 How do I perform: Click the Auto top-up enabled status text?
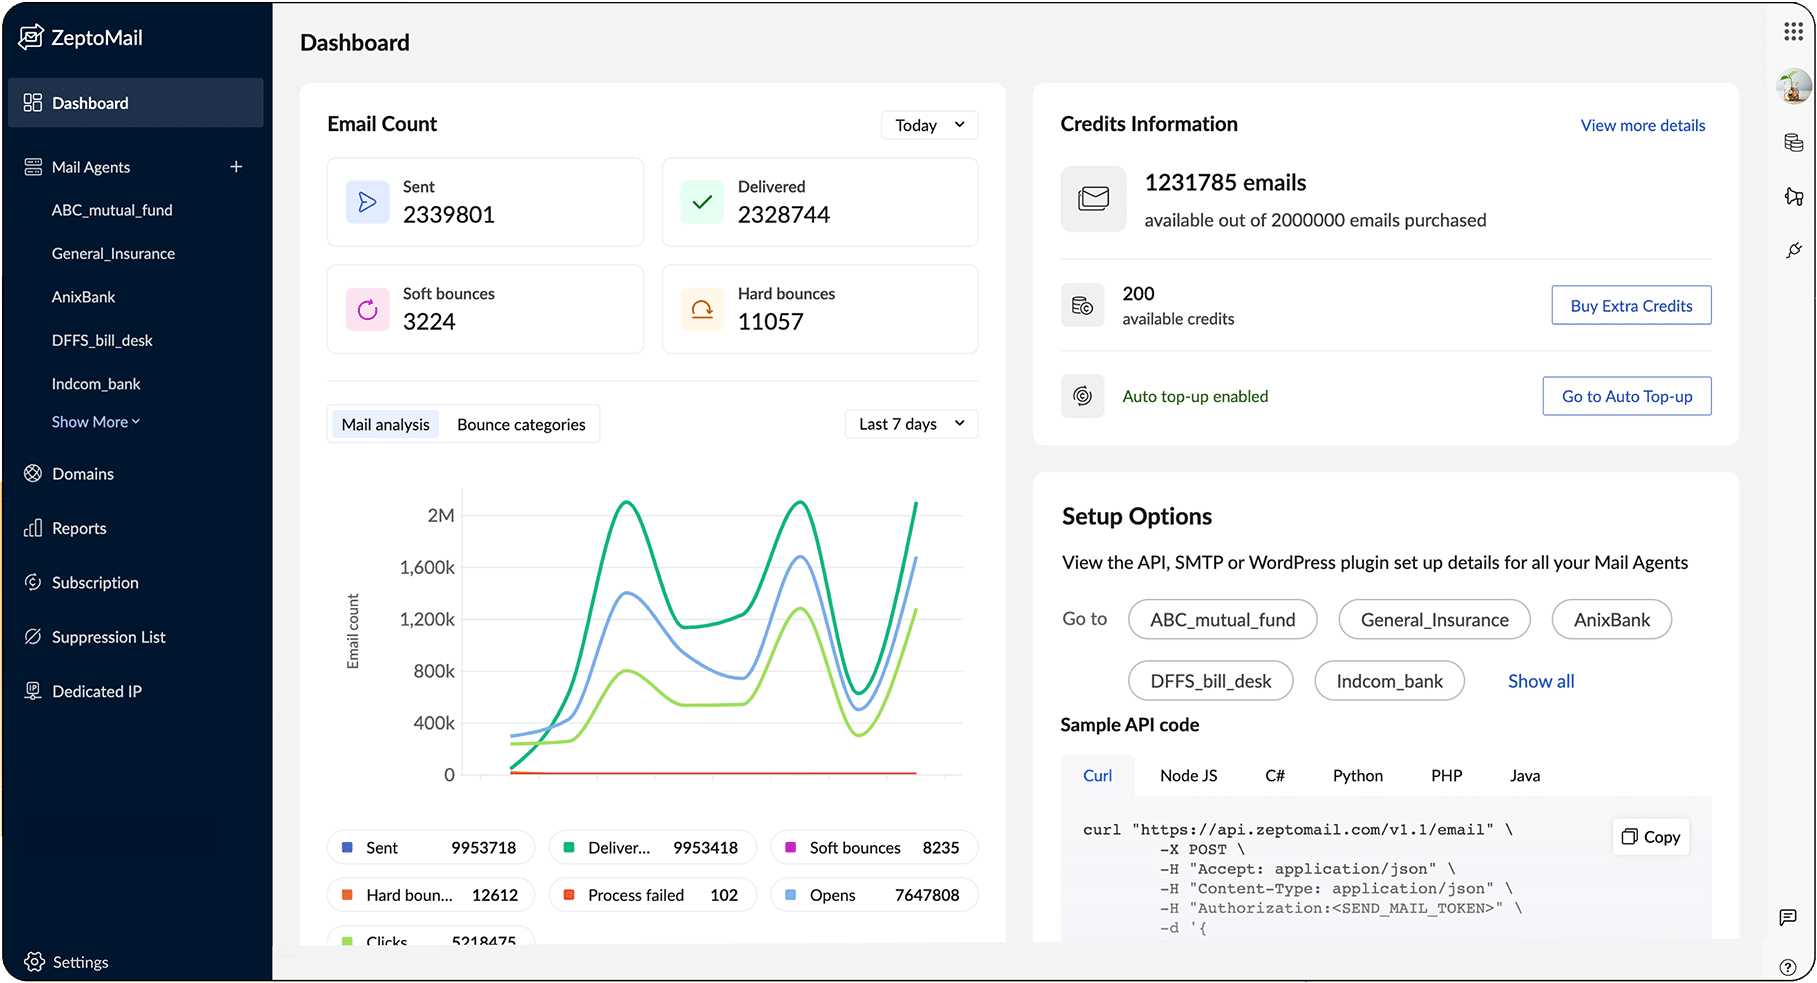(x=1195, y=396)
